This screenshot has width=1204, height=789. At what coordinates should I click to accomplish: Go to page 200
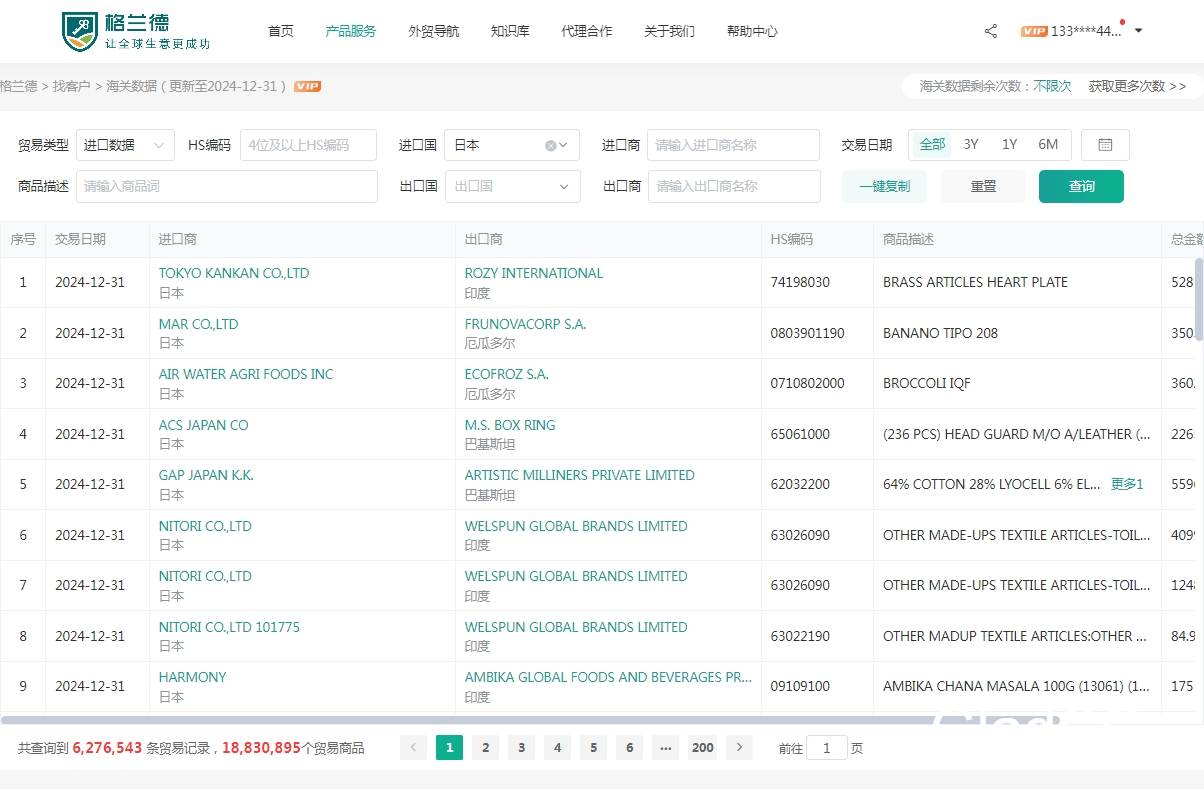click(x=703, y=747)
